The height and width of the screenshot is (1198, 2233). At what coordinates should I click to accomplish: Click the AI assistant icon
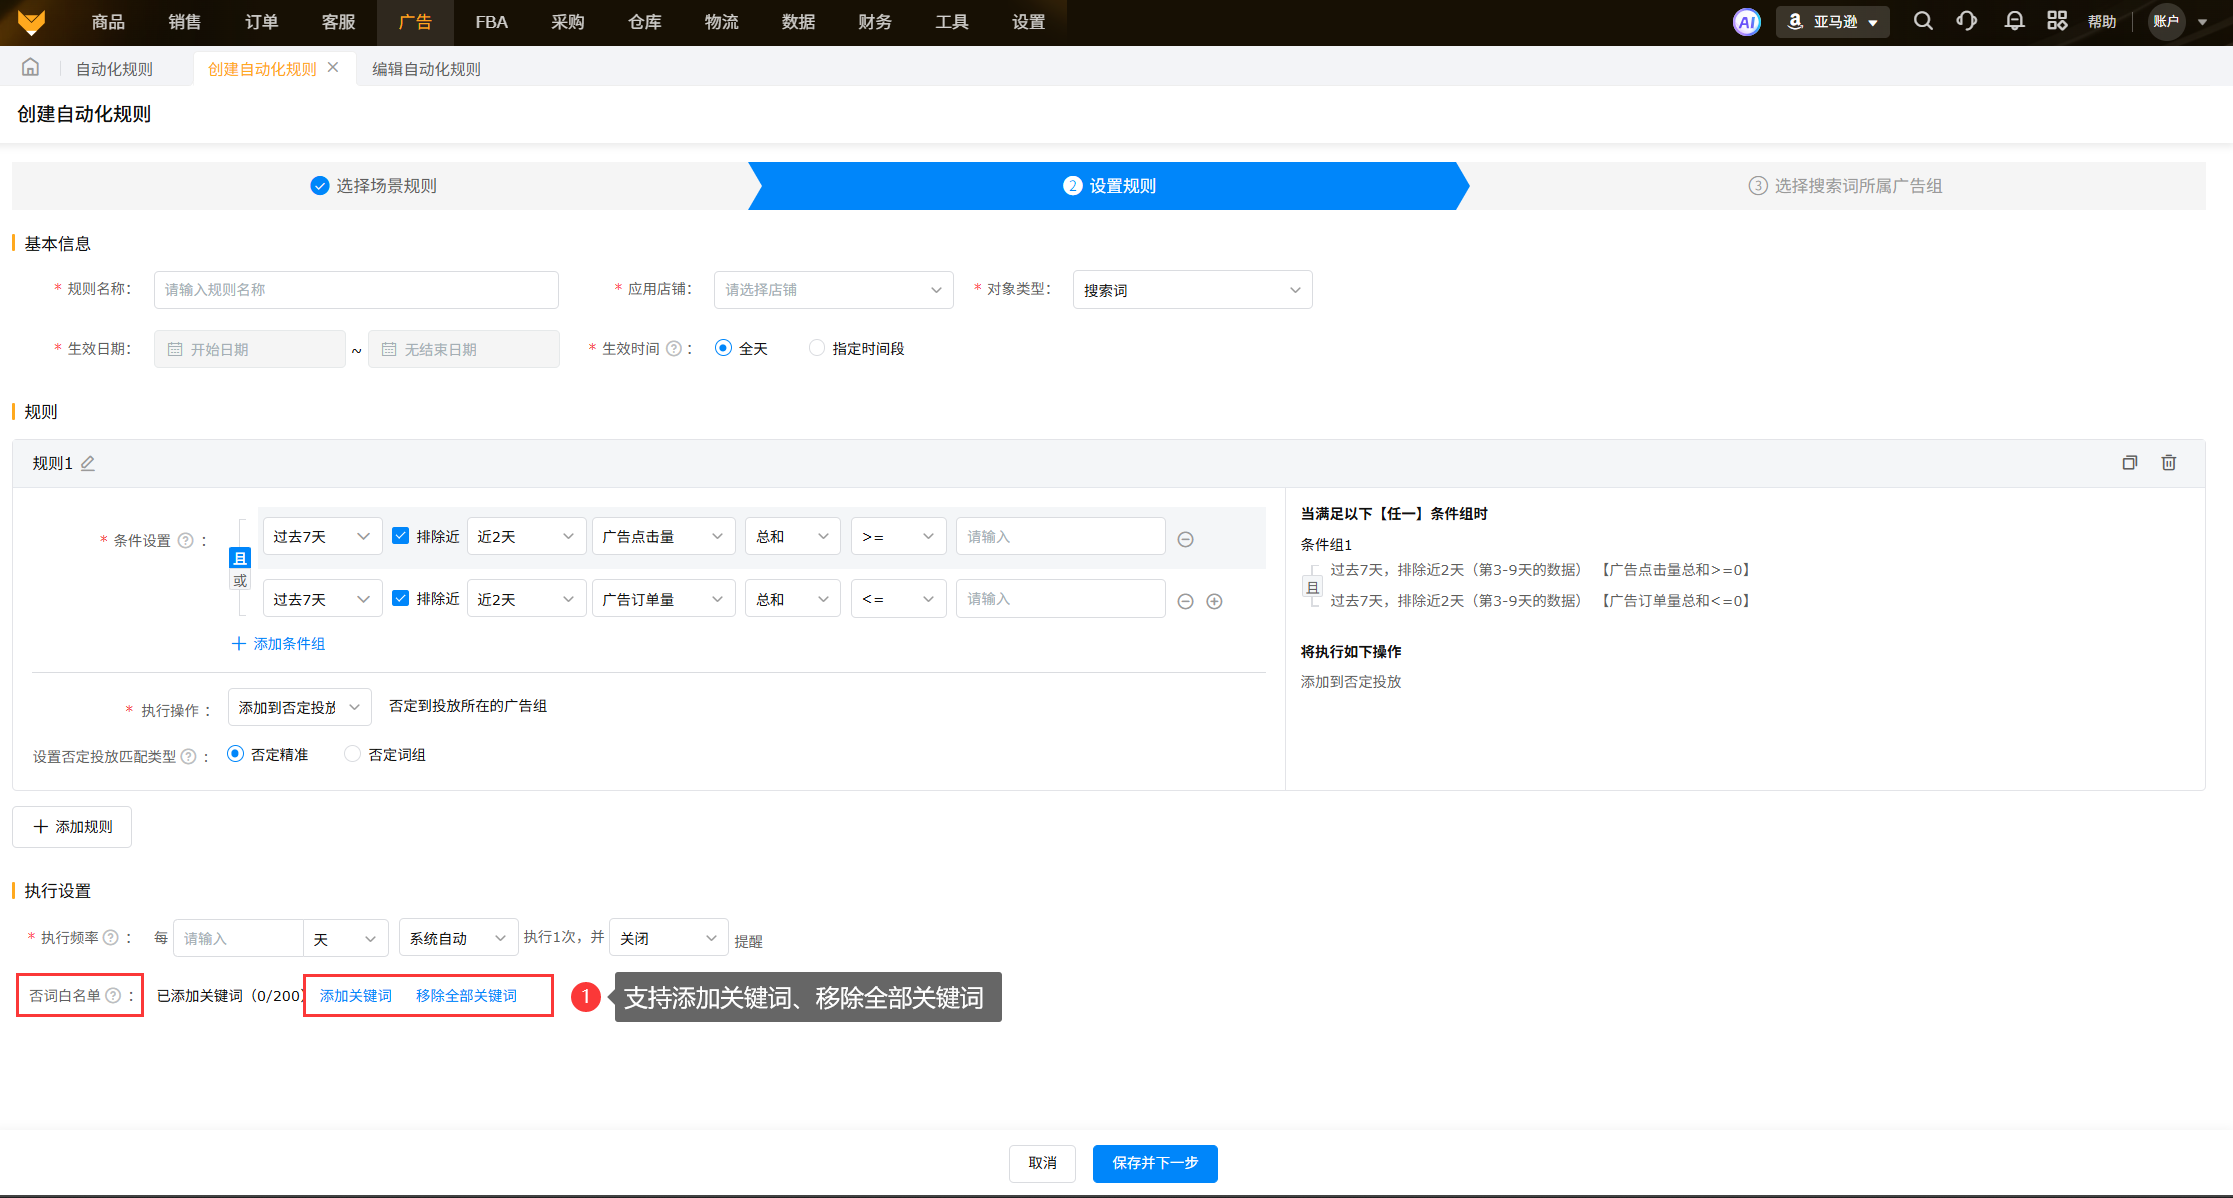click(x=1746, y=22)
